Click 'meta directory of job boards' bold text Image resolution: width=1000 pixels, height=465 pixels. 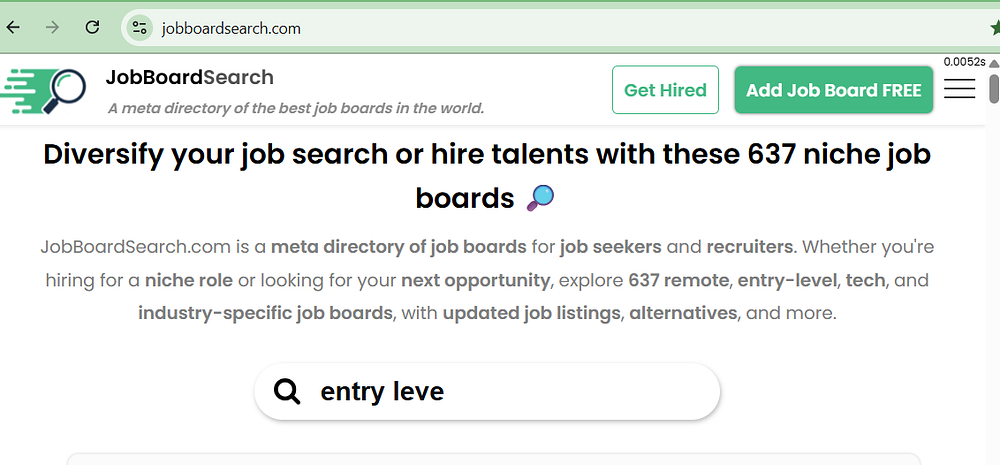[398, 246]
